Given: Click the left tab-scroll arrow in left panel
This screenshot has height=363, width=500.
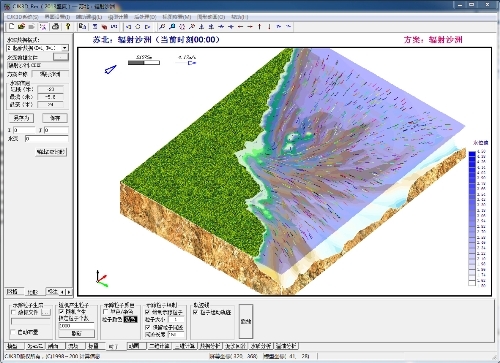Looking at the screenshot, I should point(62,292).
